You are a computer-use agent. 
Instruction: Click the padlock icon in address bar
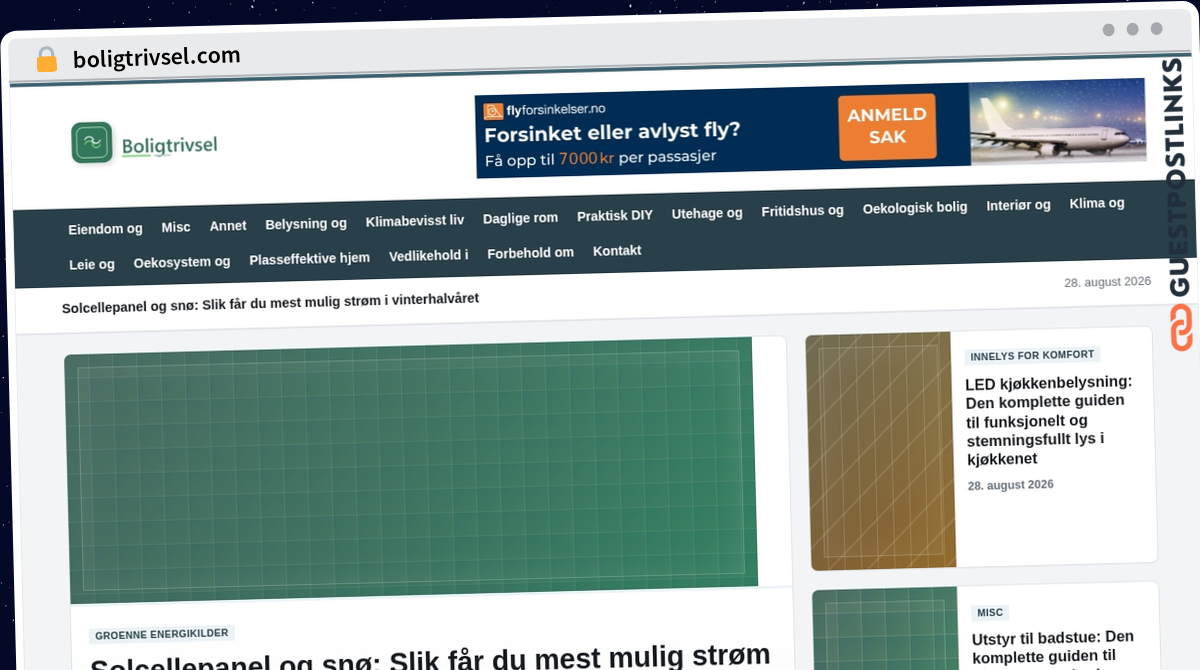coord(47,59)
